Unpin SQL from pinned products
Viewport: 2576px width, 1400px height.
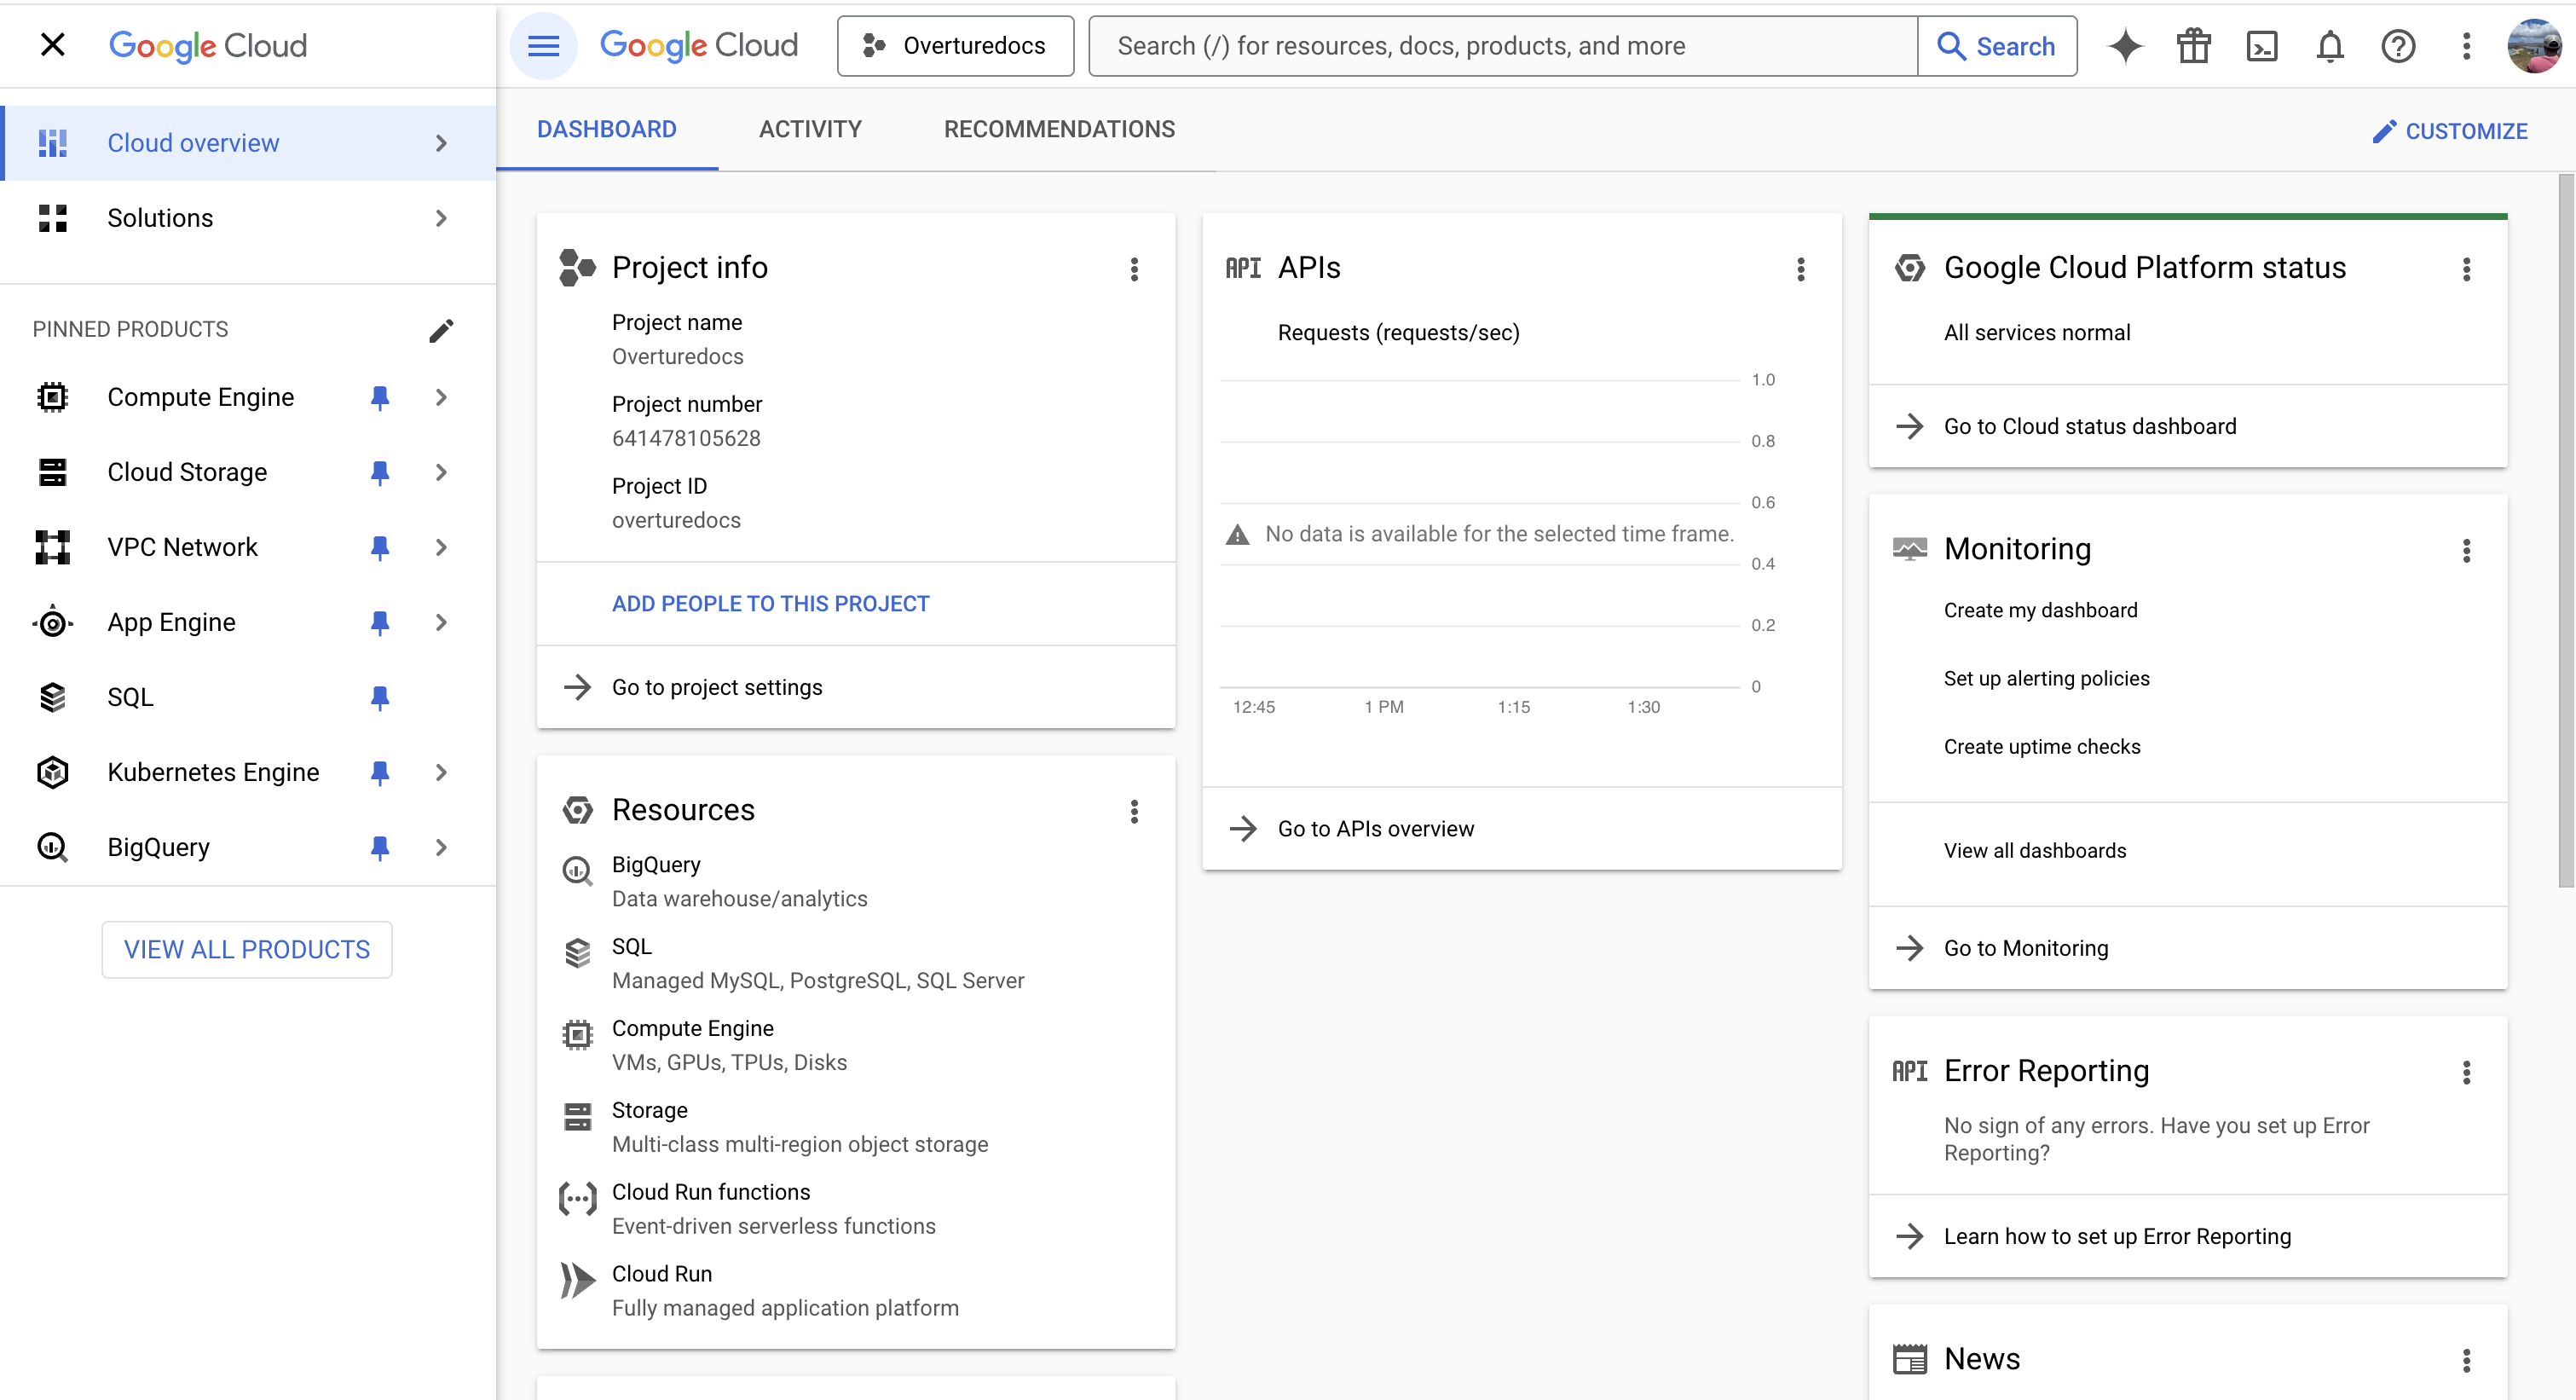379,697
